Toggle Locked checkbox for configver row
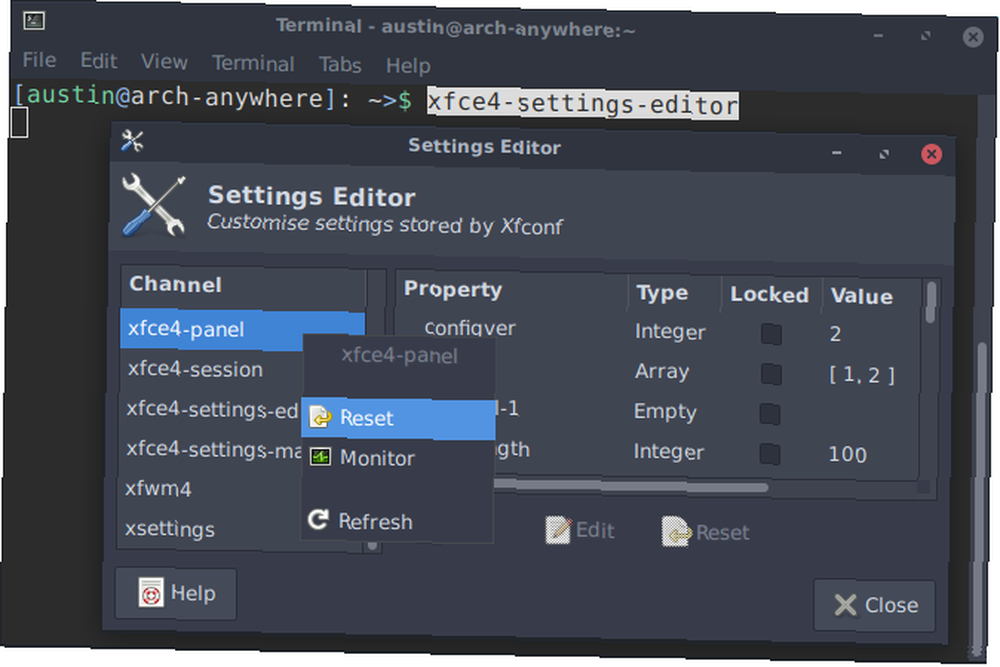Viewport: 1000px width, 667px height. pos(771,334)
